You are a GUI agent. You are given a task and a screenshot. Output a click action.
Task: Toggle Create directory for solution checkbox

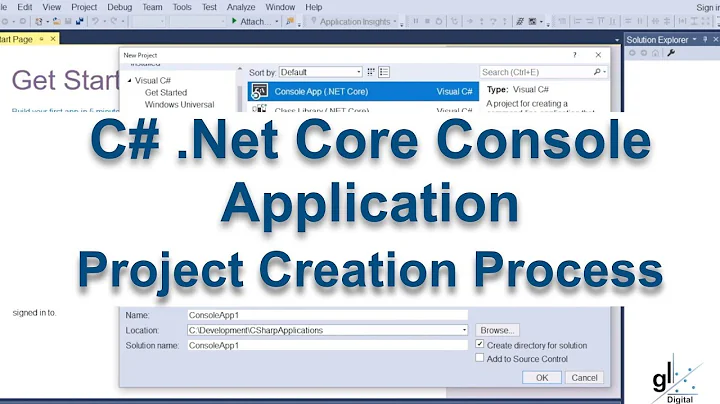(x=479, y=344)
